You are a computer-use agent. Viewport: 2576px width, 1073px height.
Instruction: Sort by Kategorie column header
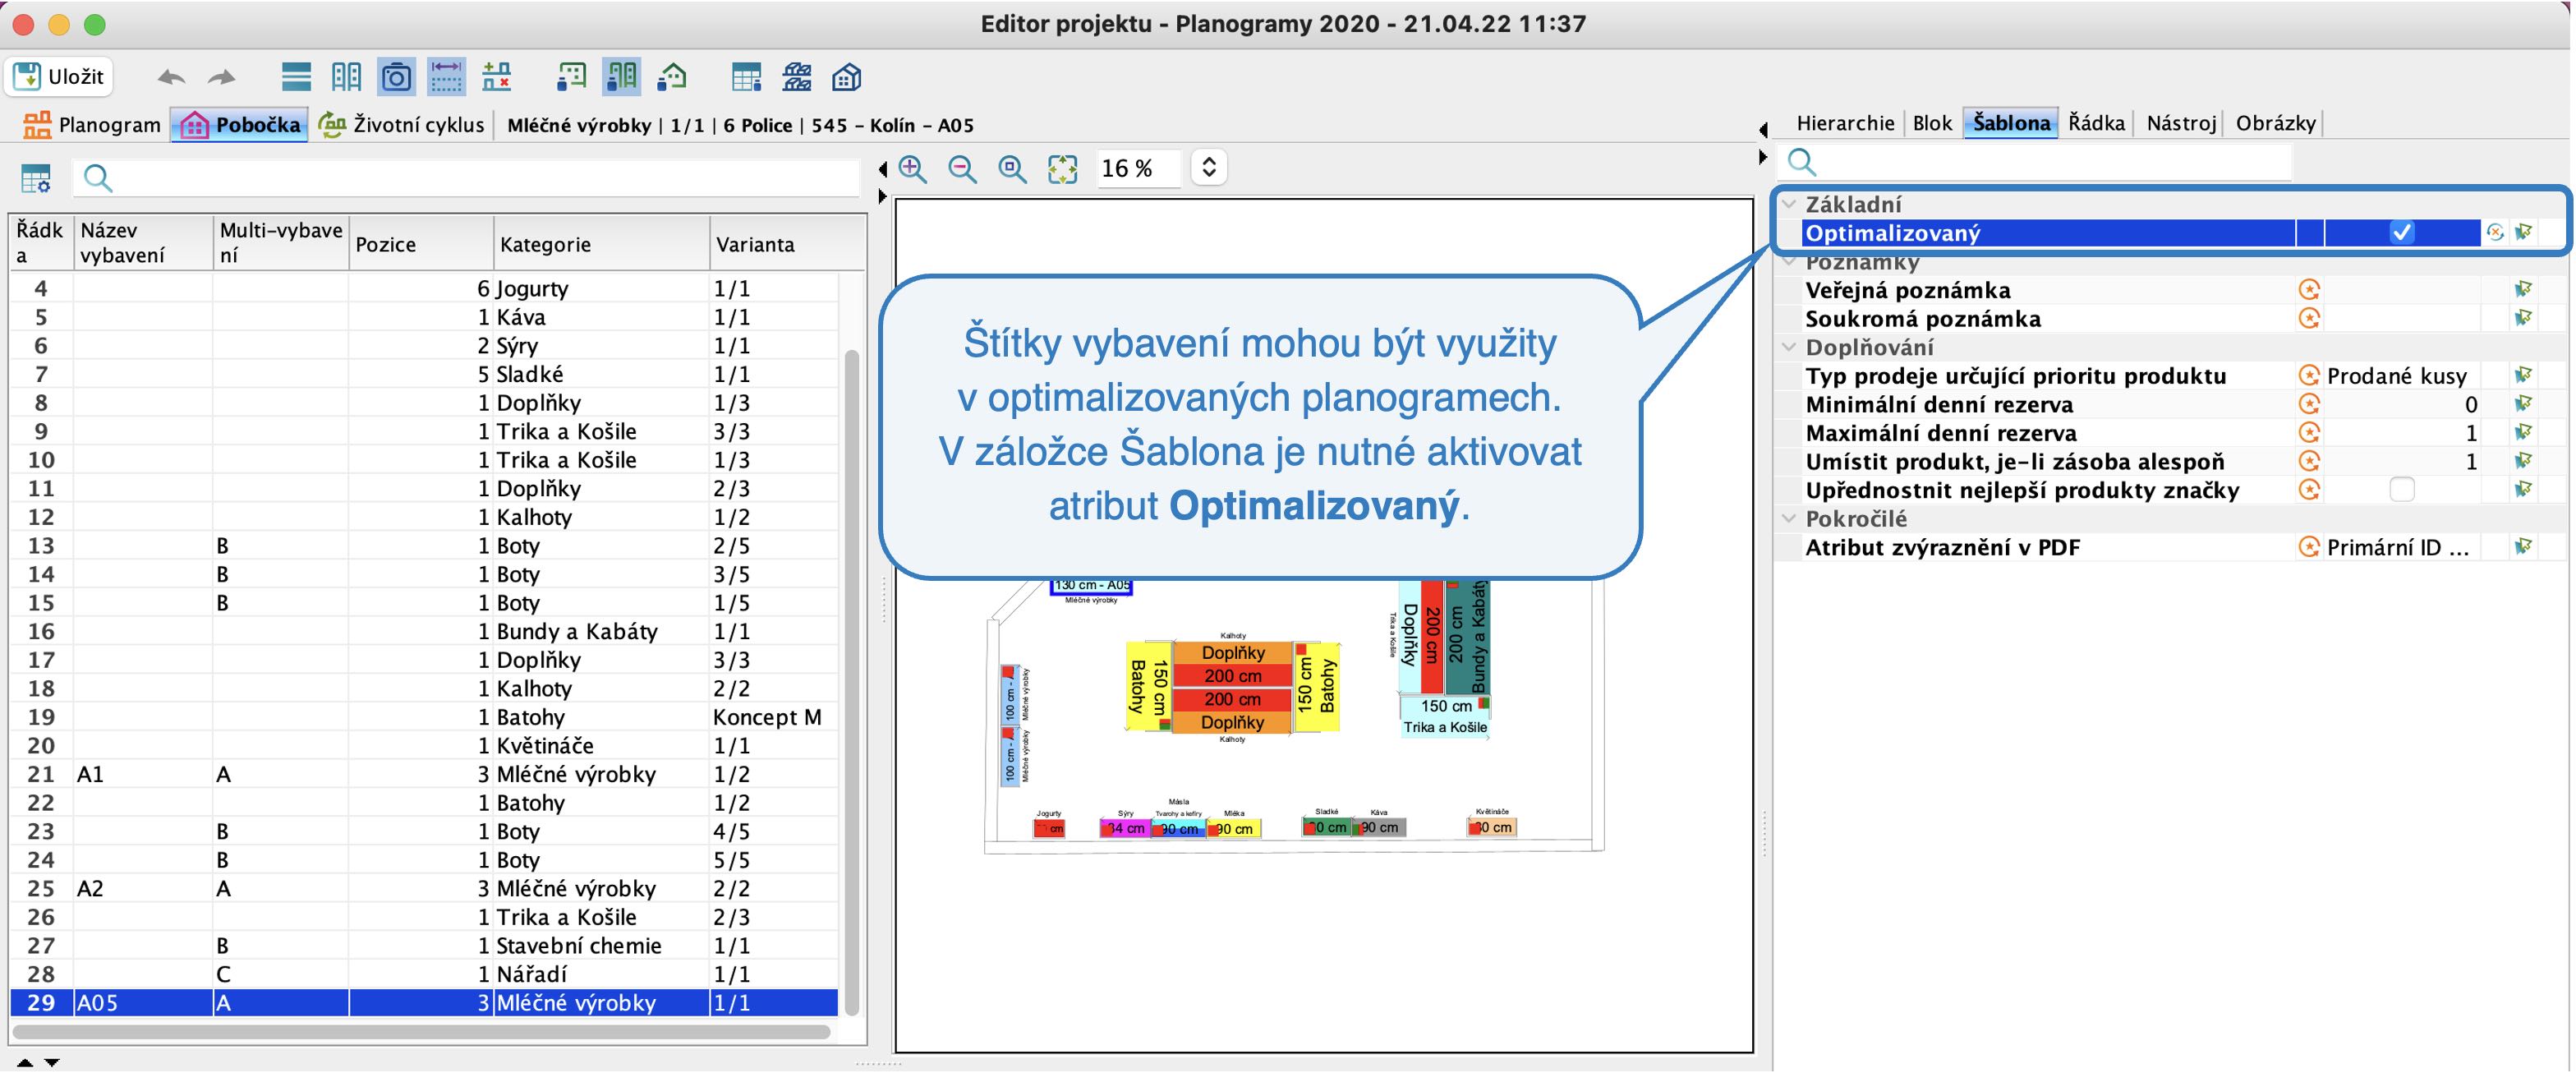[602, 244]
